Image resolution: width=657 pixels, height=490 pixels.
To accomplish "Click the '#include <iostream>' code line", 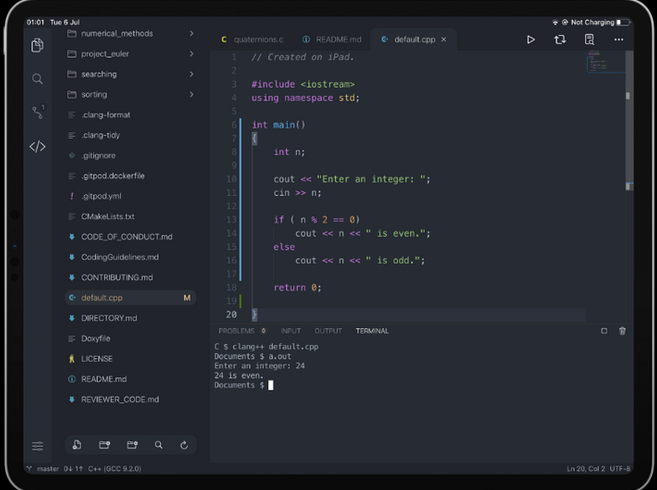I will pos(303,84).
